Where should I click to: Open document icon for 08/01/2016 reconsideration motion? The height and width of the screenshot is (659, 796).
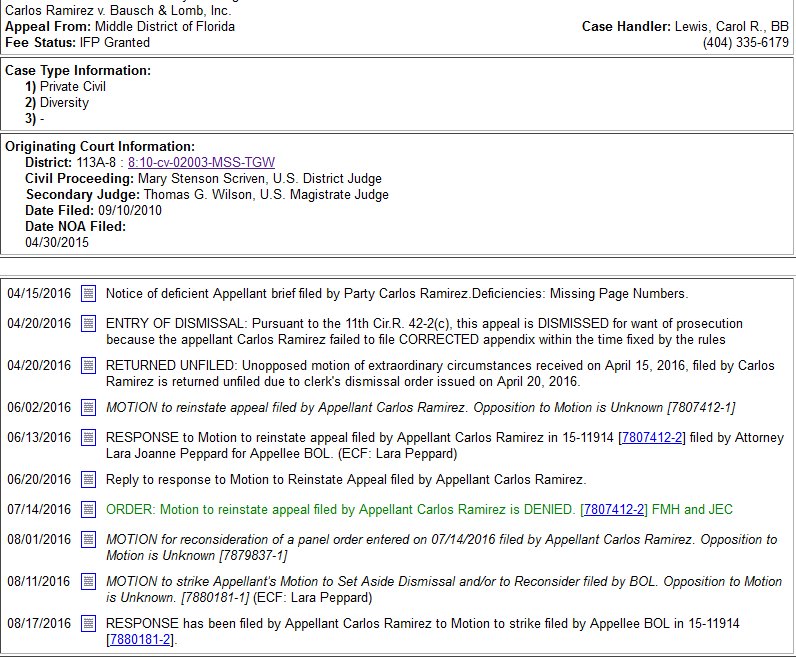pyautogui.click(x=88, y=540)
